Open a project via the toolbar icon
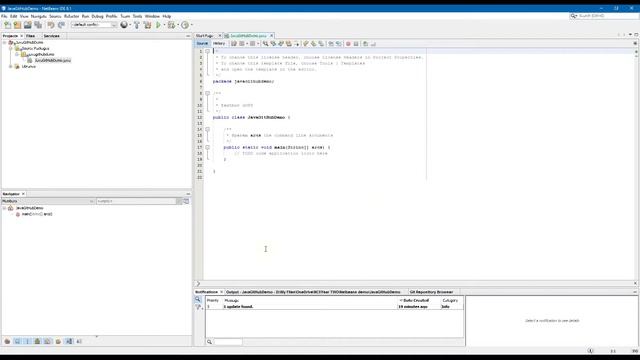Image resolution: width=640 pixels, height=360 pixels. 27,25
